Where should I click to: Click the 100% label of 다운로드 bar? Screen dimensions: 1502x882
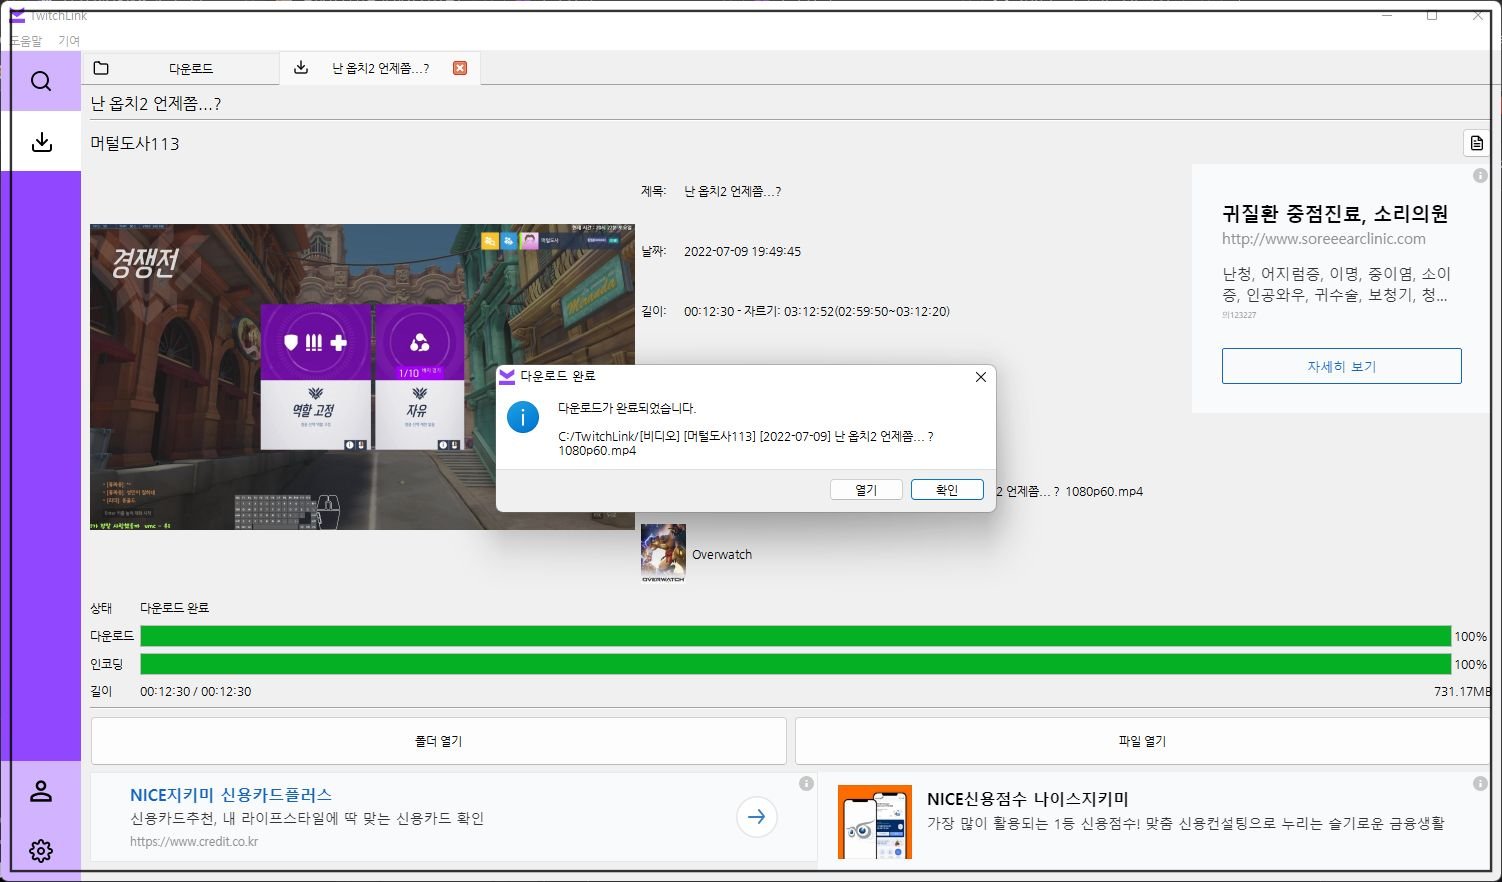[x=1470, y=637]
